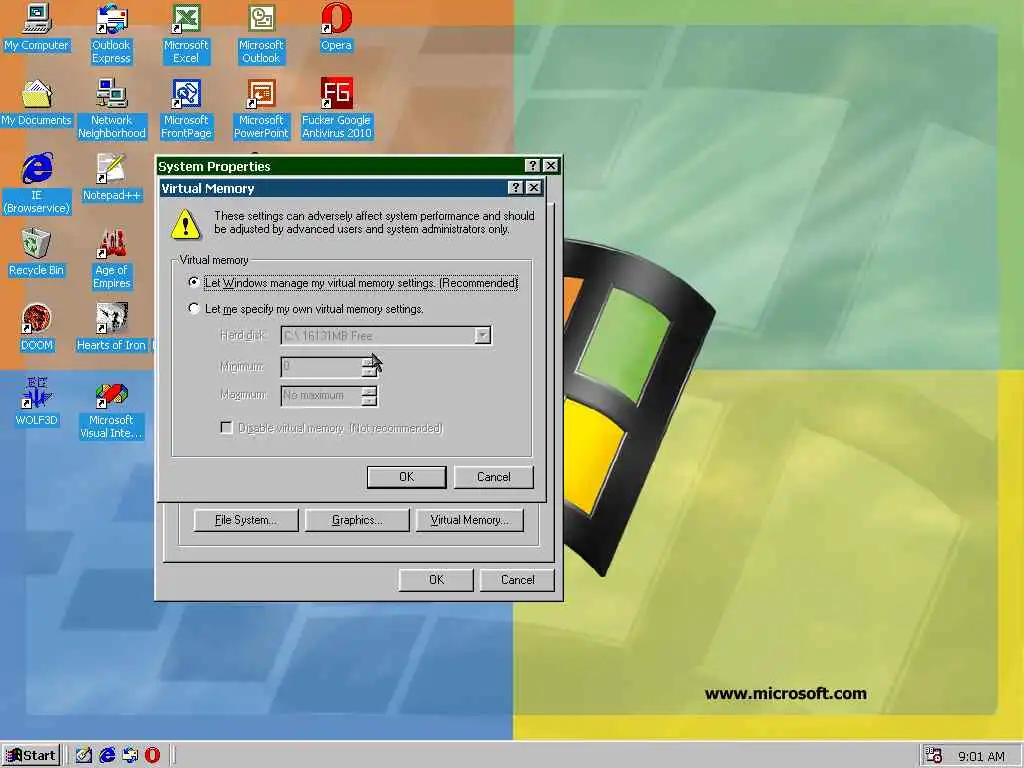Click the Network Neighborhood desktop icon
The image size is (1024, 768).
point(112,108)
